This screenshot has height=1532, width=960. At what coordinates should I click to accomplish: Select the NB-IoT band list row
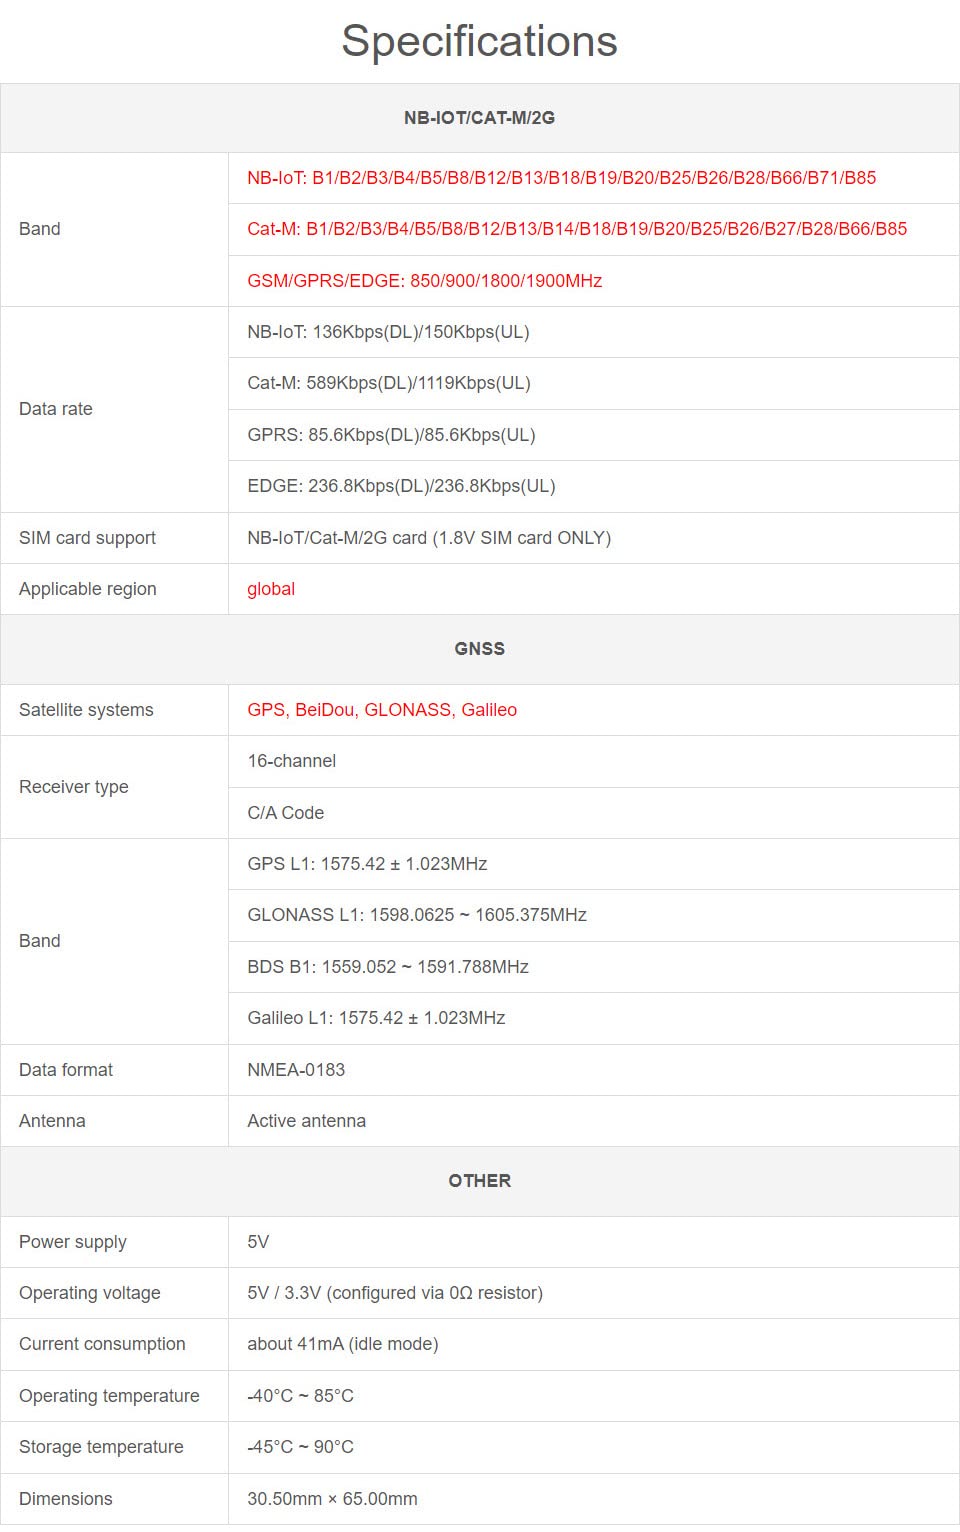561,178
